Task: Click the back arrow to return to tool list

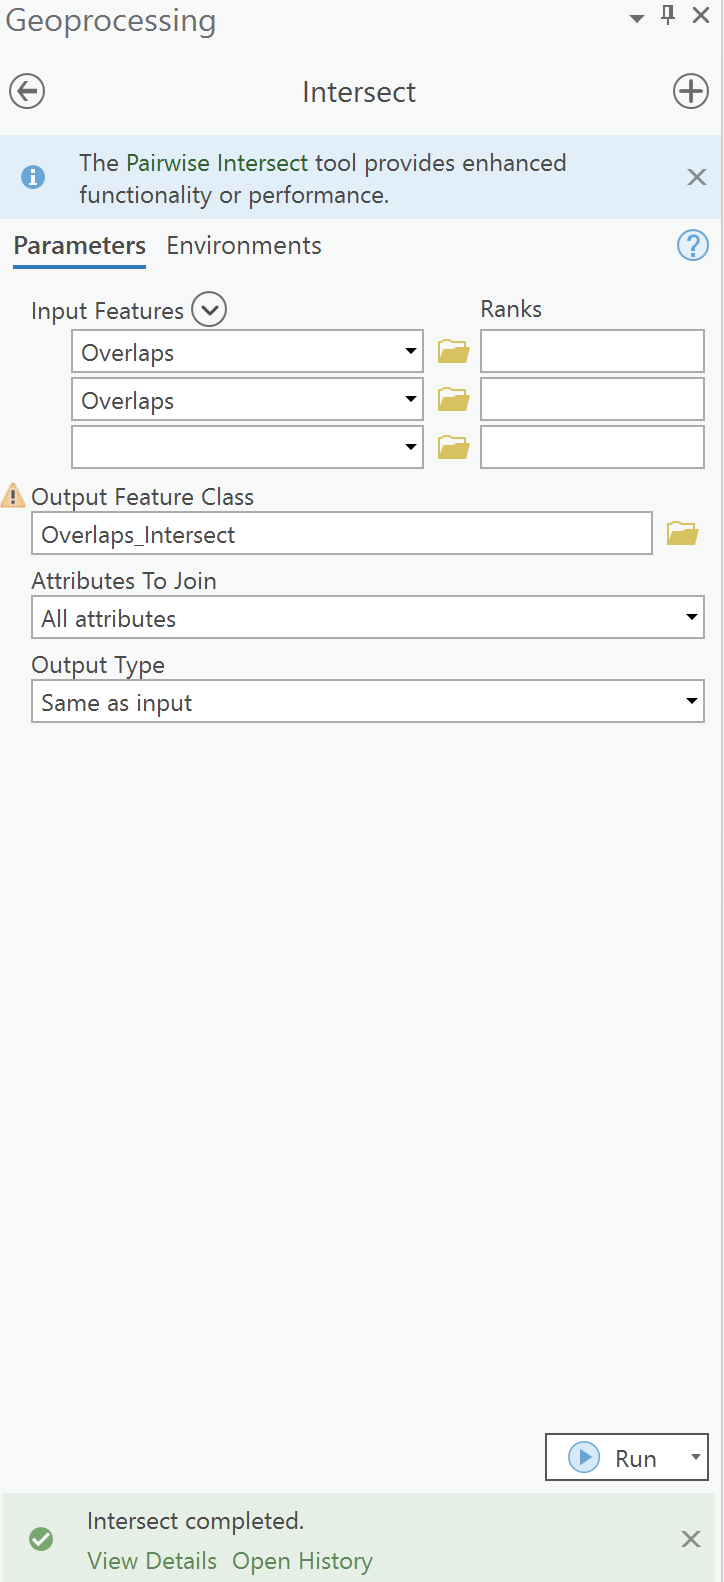Action: 26,91
